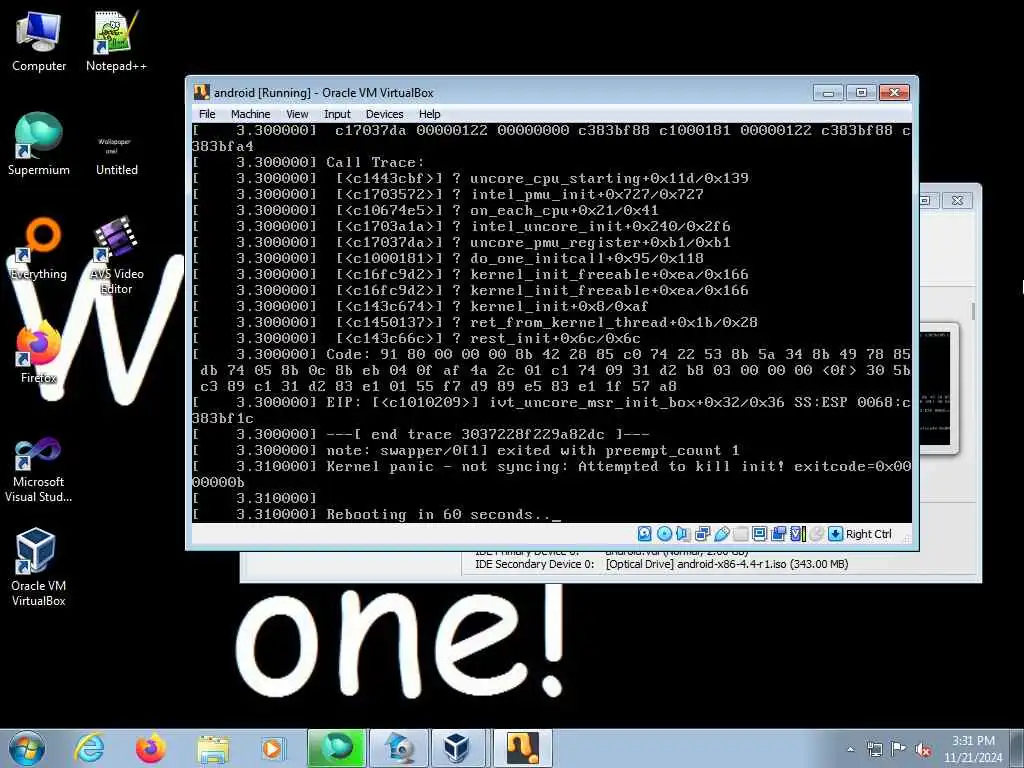
Task: Click the recording indicator icon in status bar
Action: 778,534
